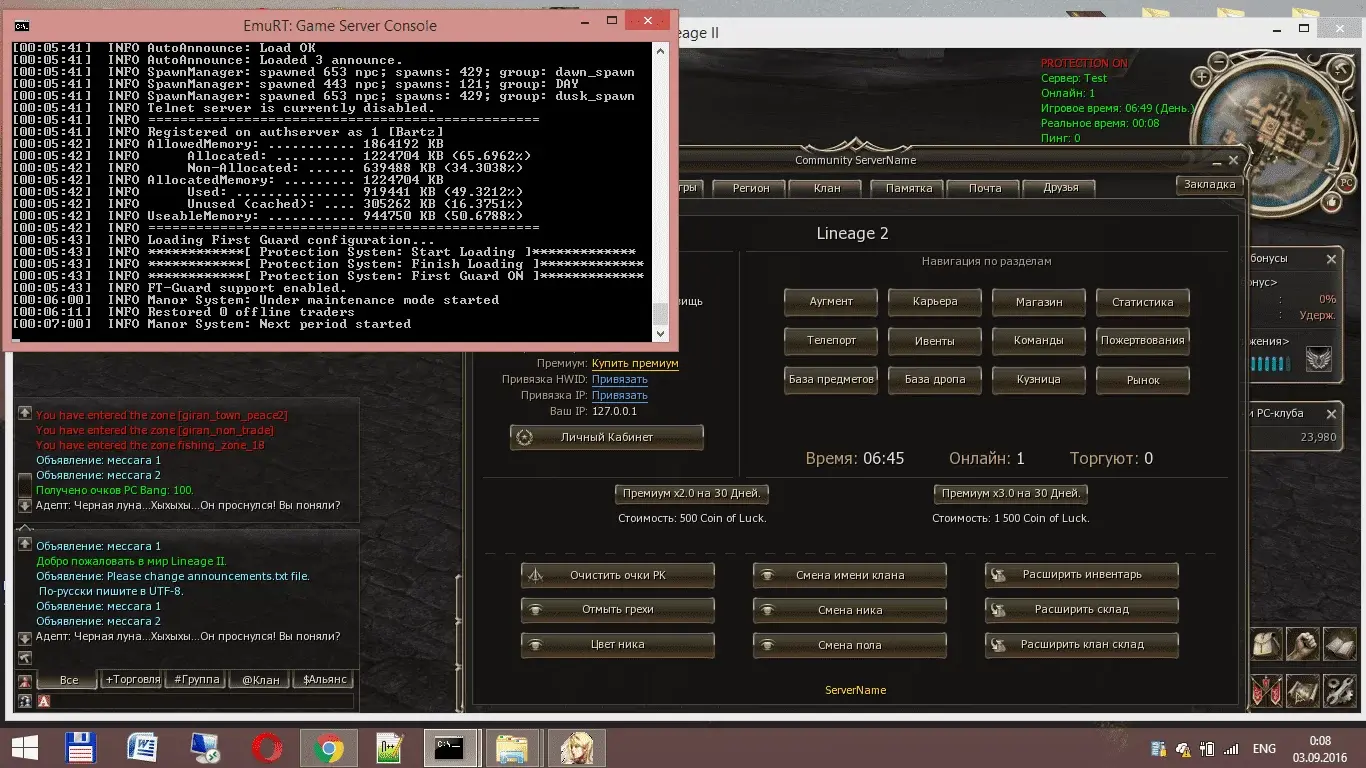Select the #Группа chat tab

coord(196,679)
